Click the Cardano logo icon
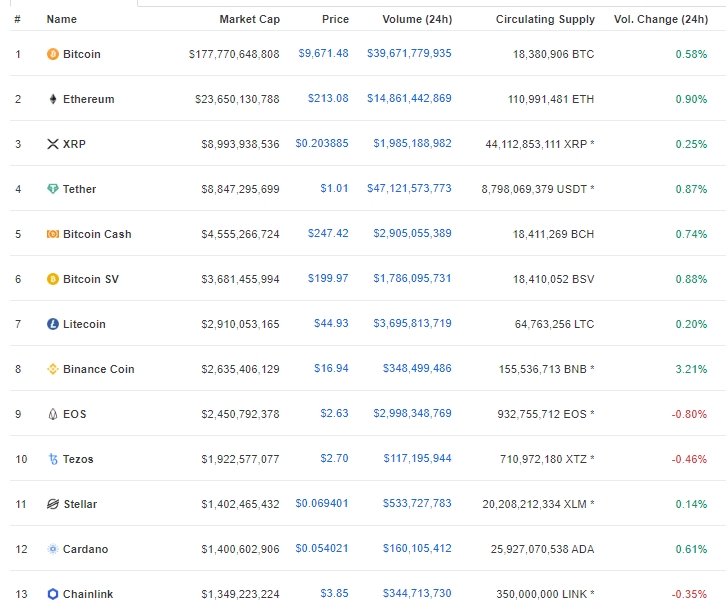Viewport: 726px width, 606px height. click(x=53, y=549)
